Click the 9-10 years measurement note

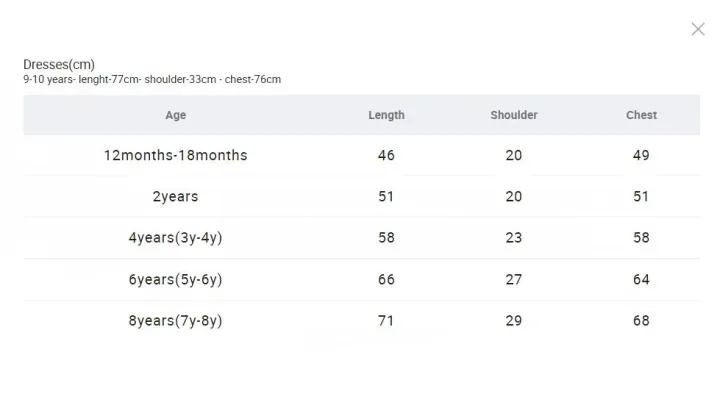pyautogui.click(x=152, y=80)
